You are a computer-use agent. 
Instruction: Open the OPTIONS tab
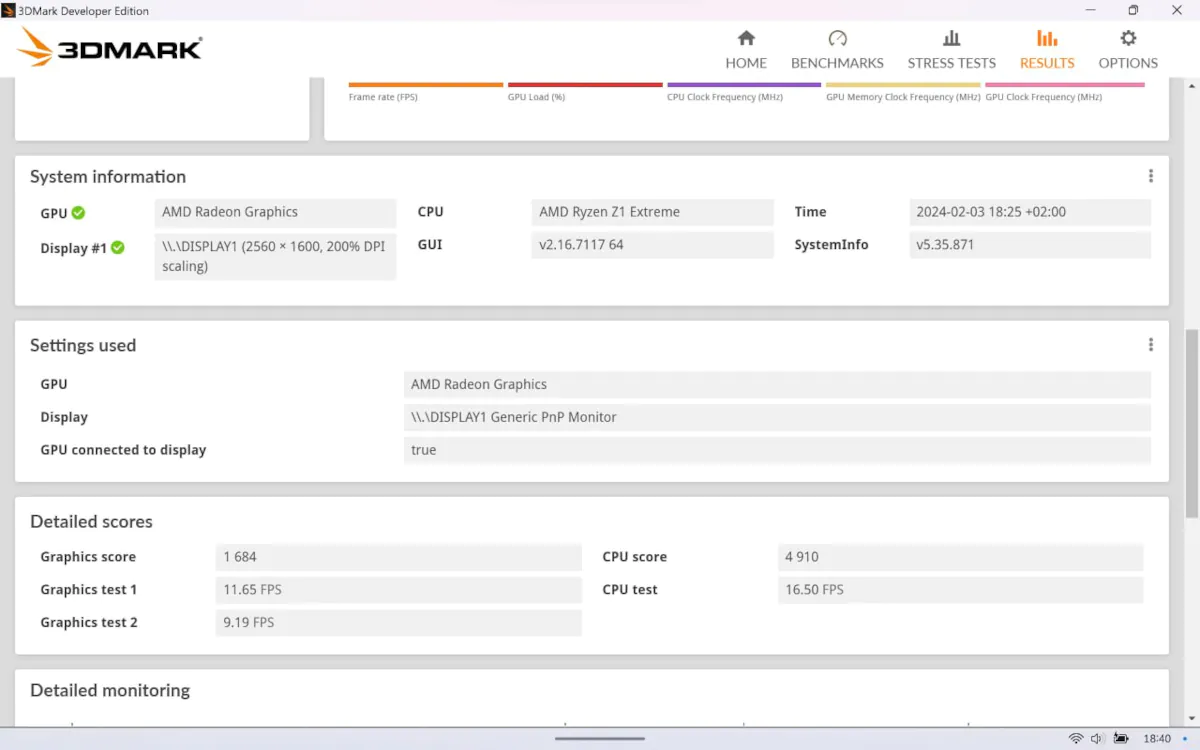pyautogui.click(x=1128, y=49)
